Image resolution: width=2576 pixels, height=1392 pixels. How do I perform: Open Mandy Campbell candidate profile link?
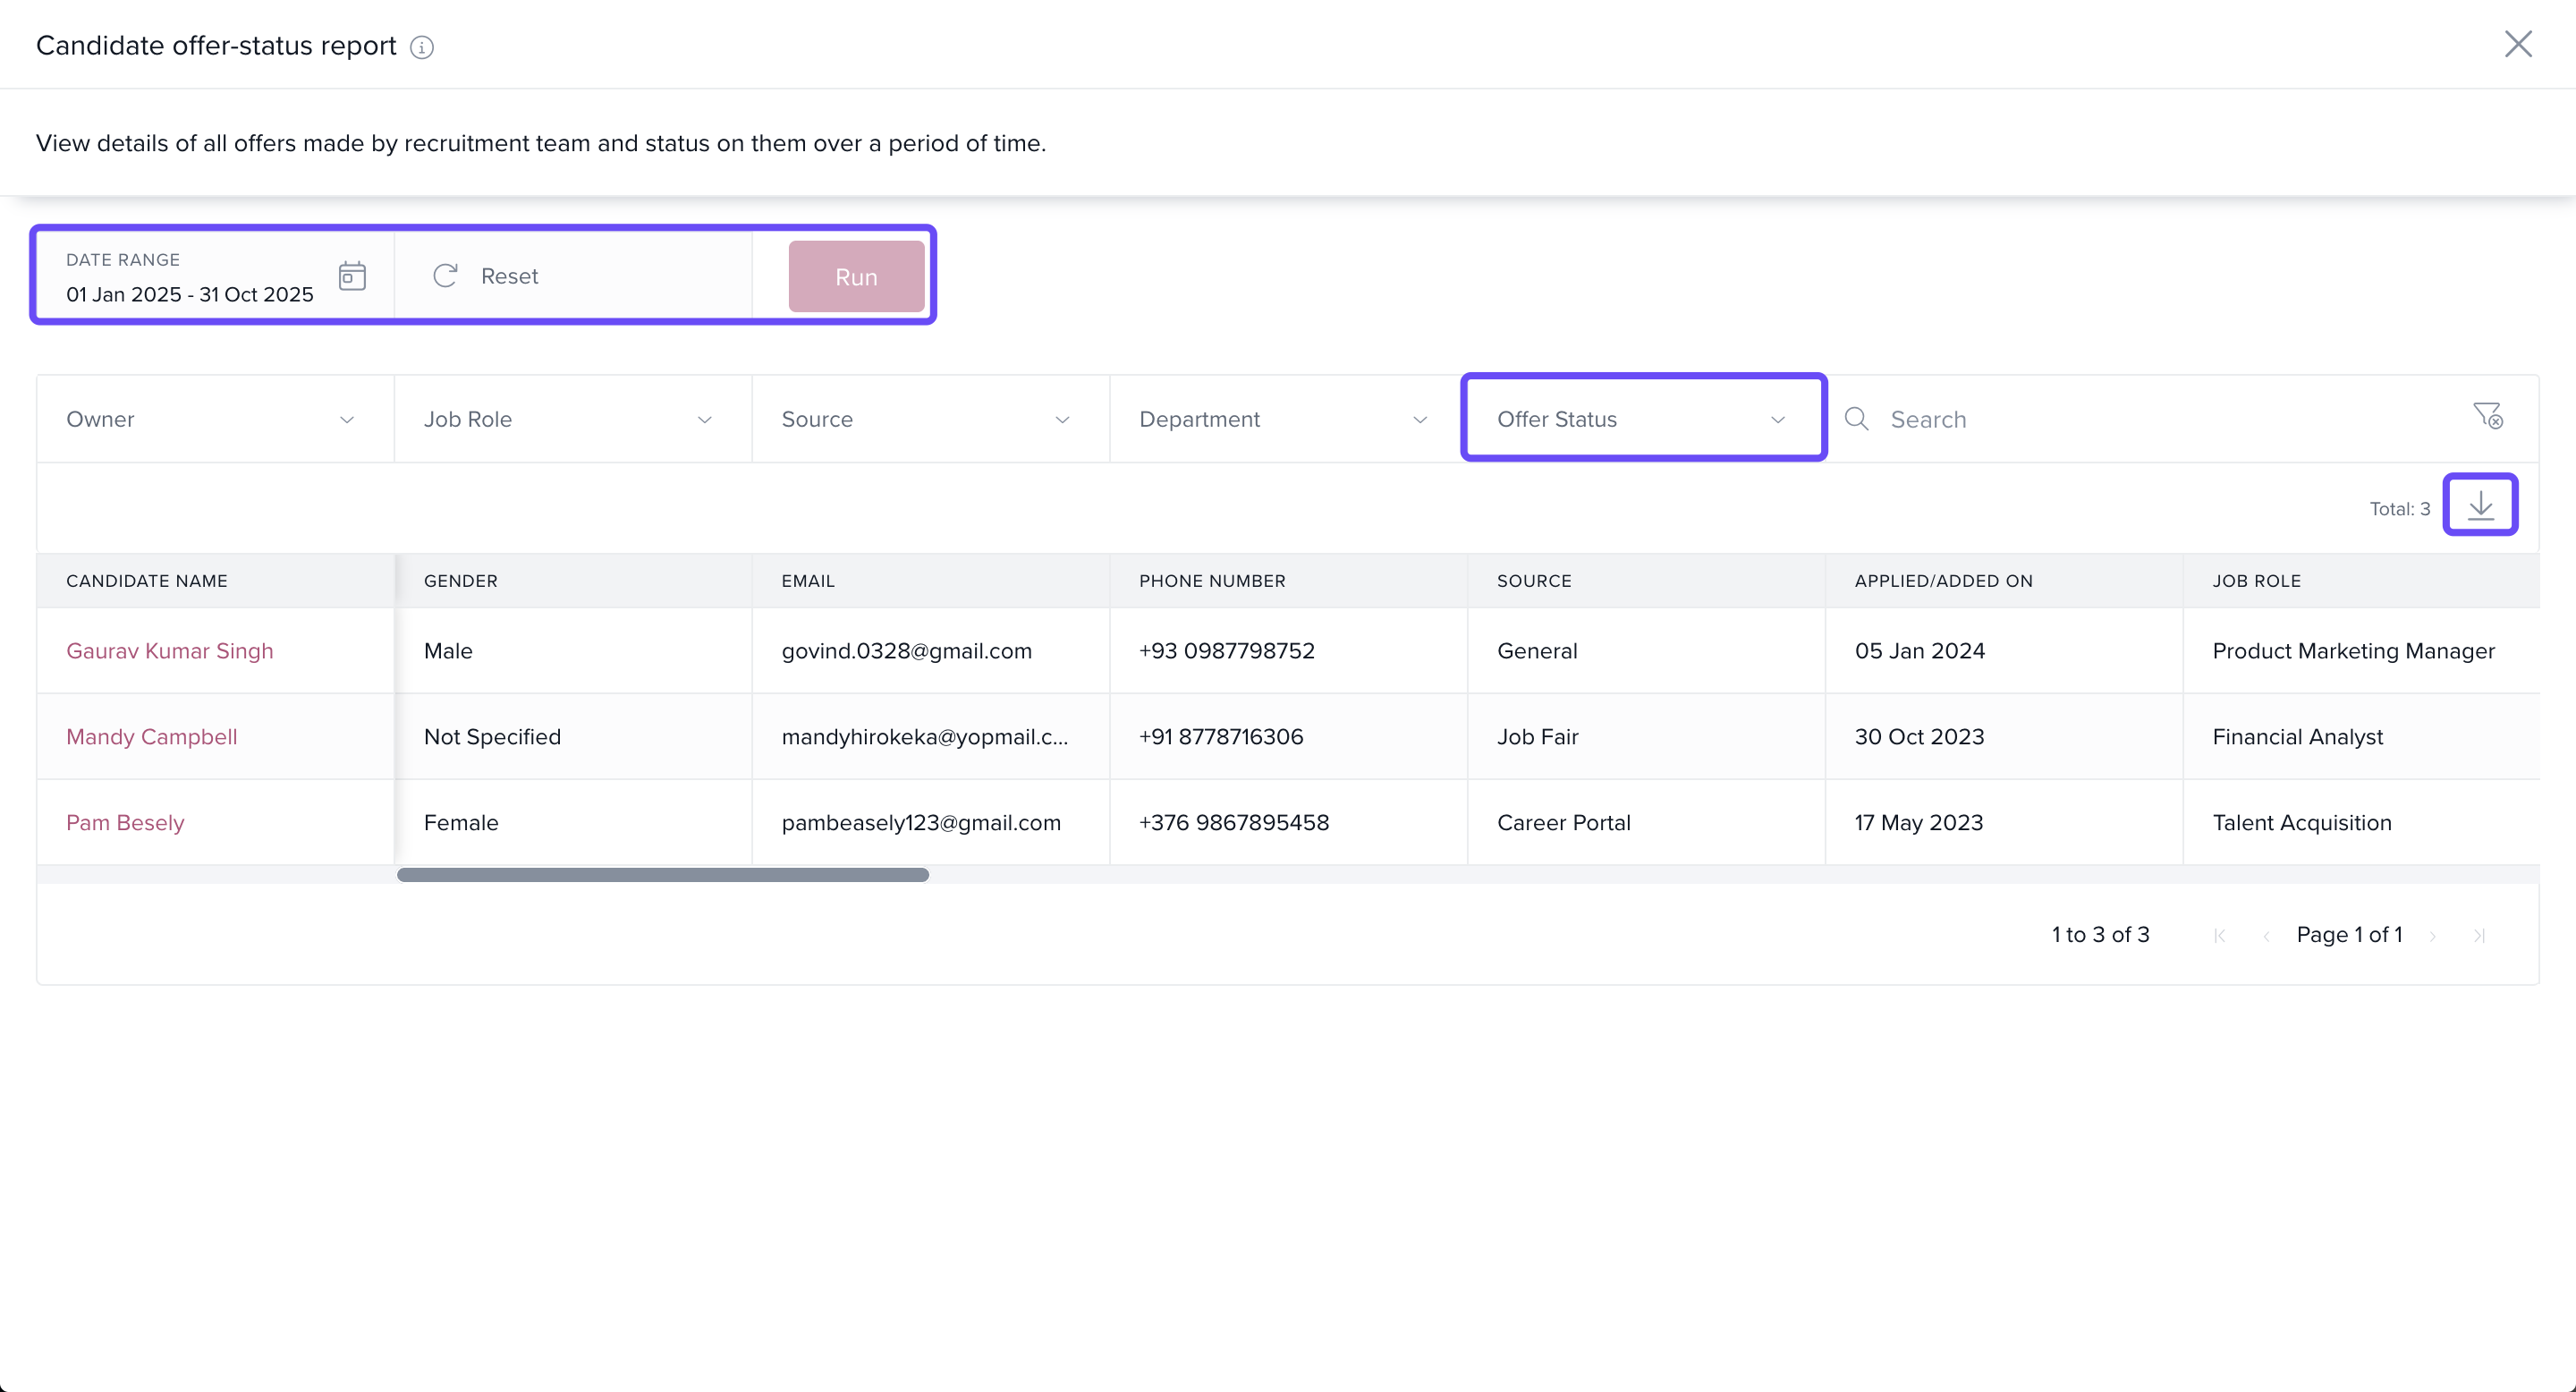(151, 737)
